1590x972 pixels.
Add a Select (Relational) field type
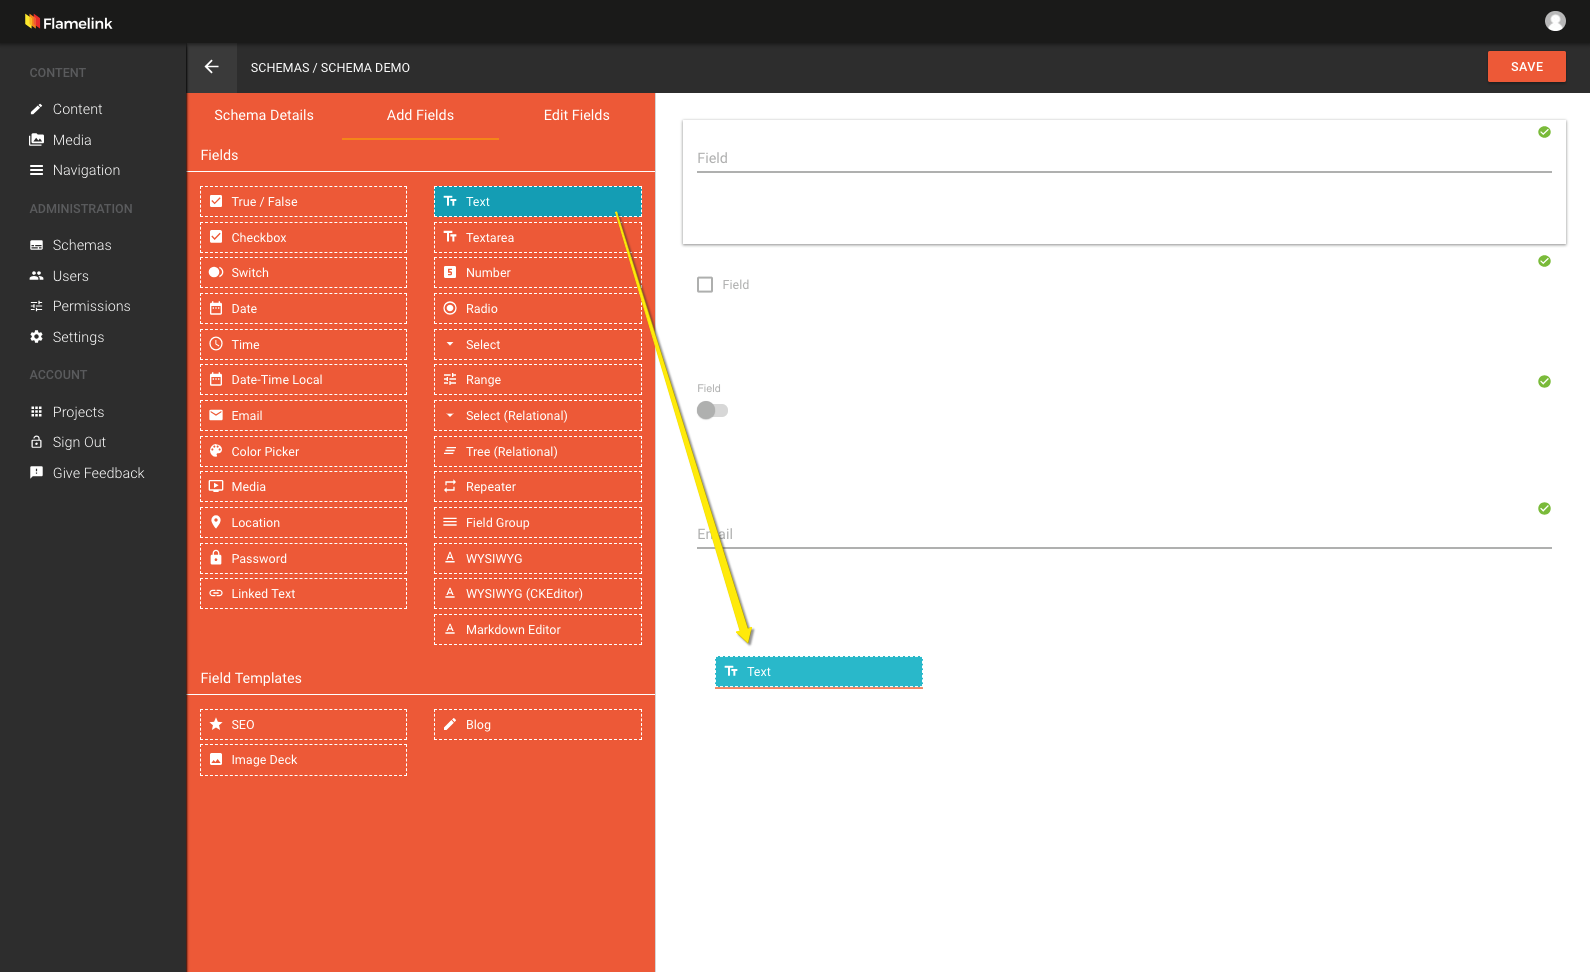coord(538,416)
